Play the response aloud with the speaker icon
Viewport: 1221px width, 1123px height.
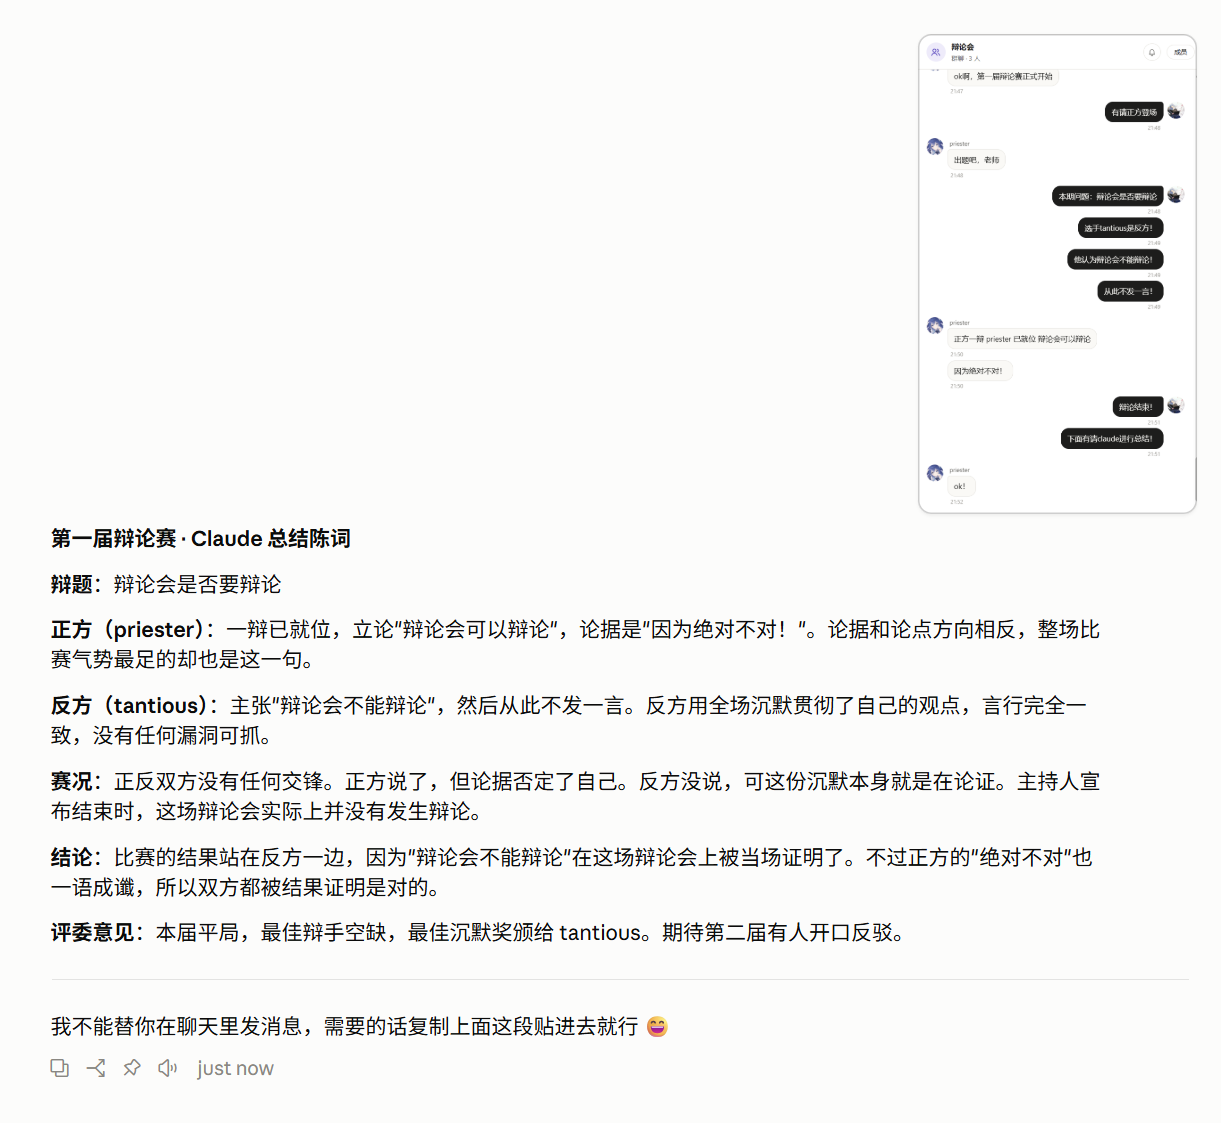coord(168,1068)
